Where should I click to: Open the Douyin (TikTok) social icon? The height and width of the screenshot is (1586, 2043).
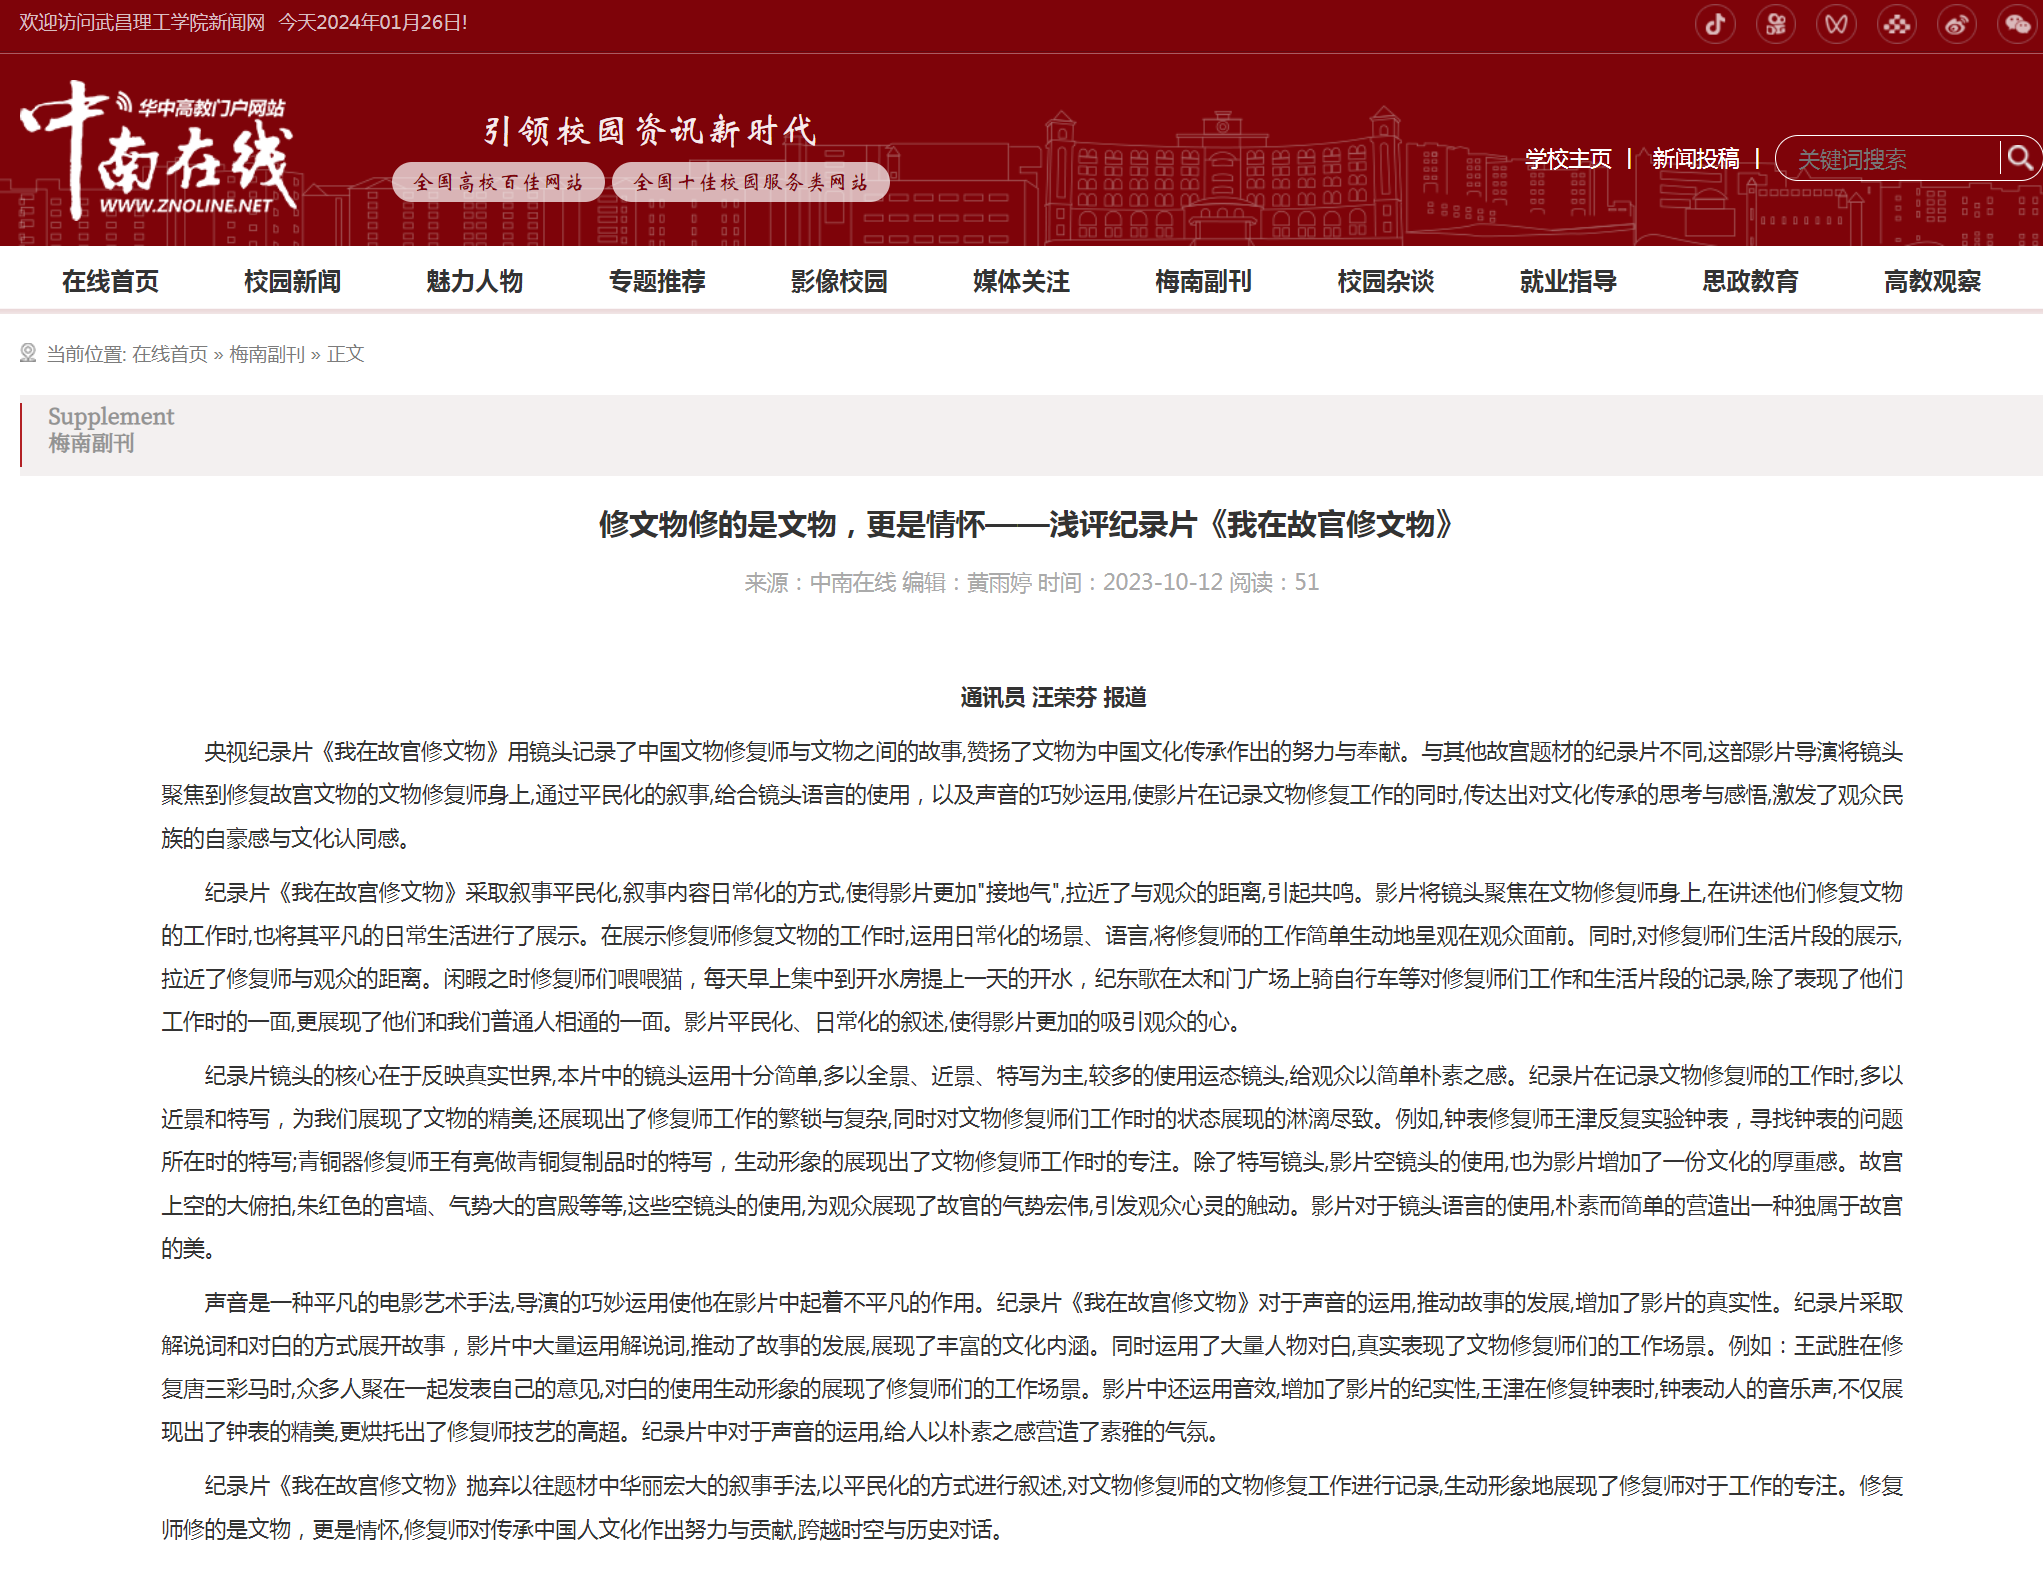tap(1715, 24)
